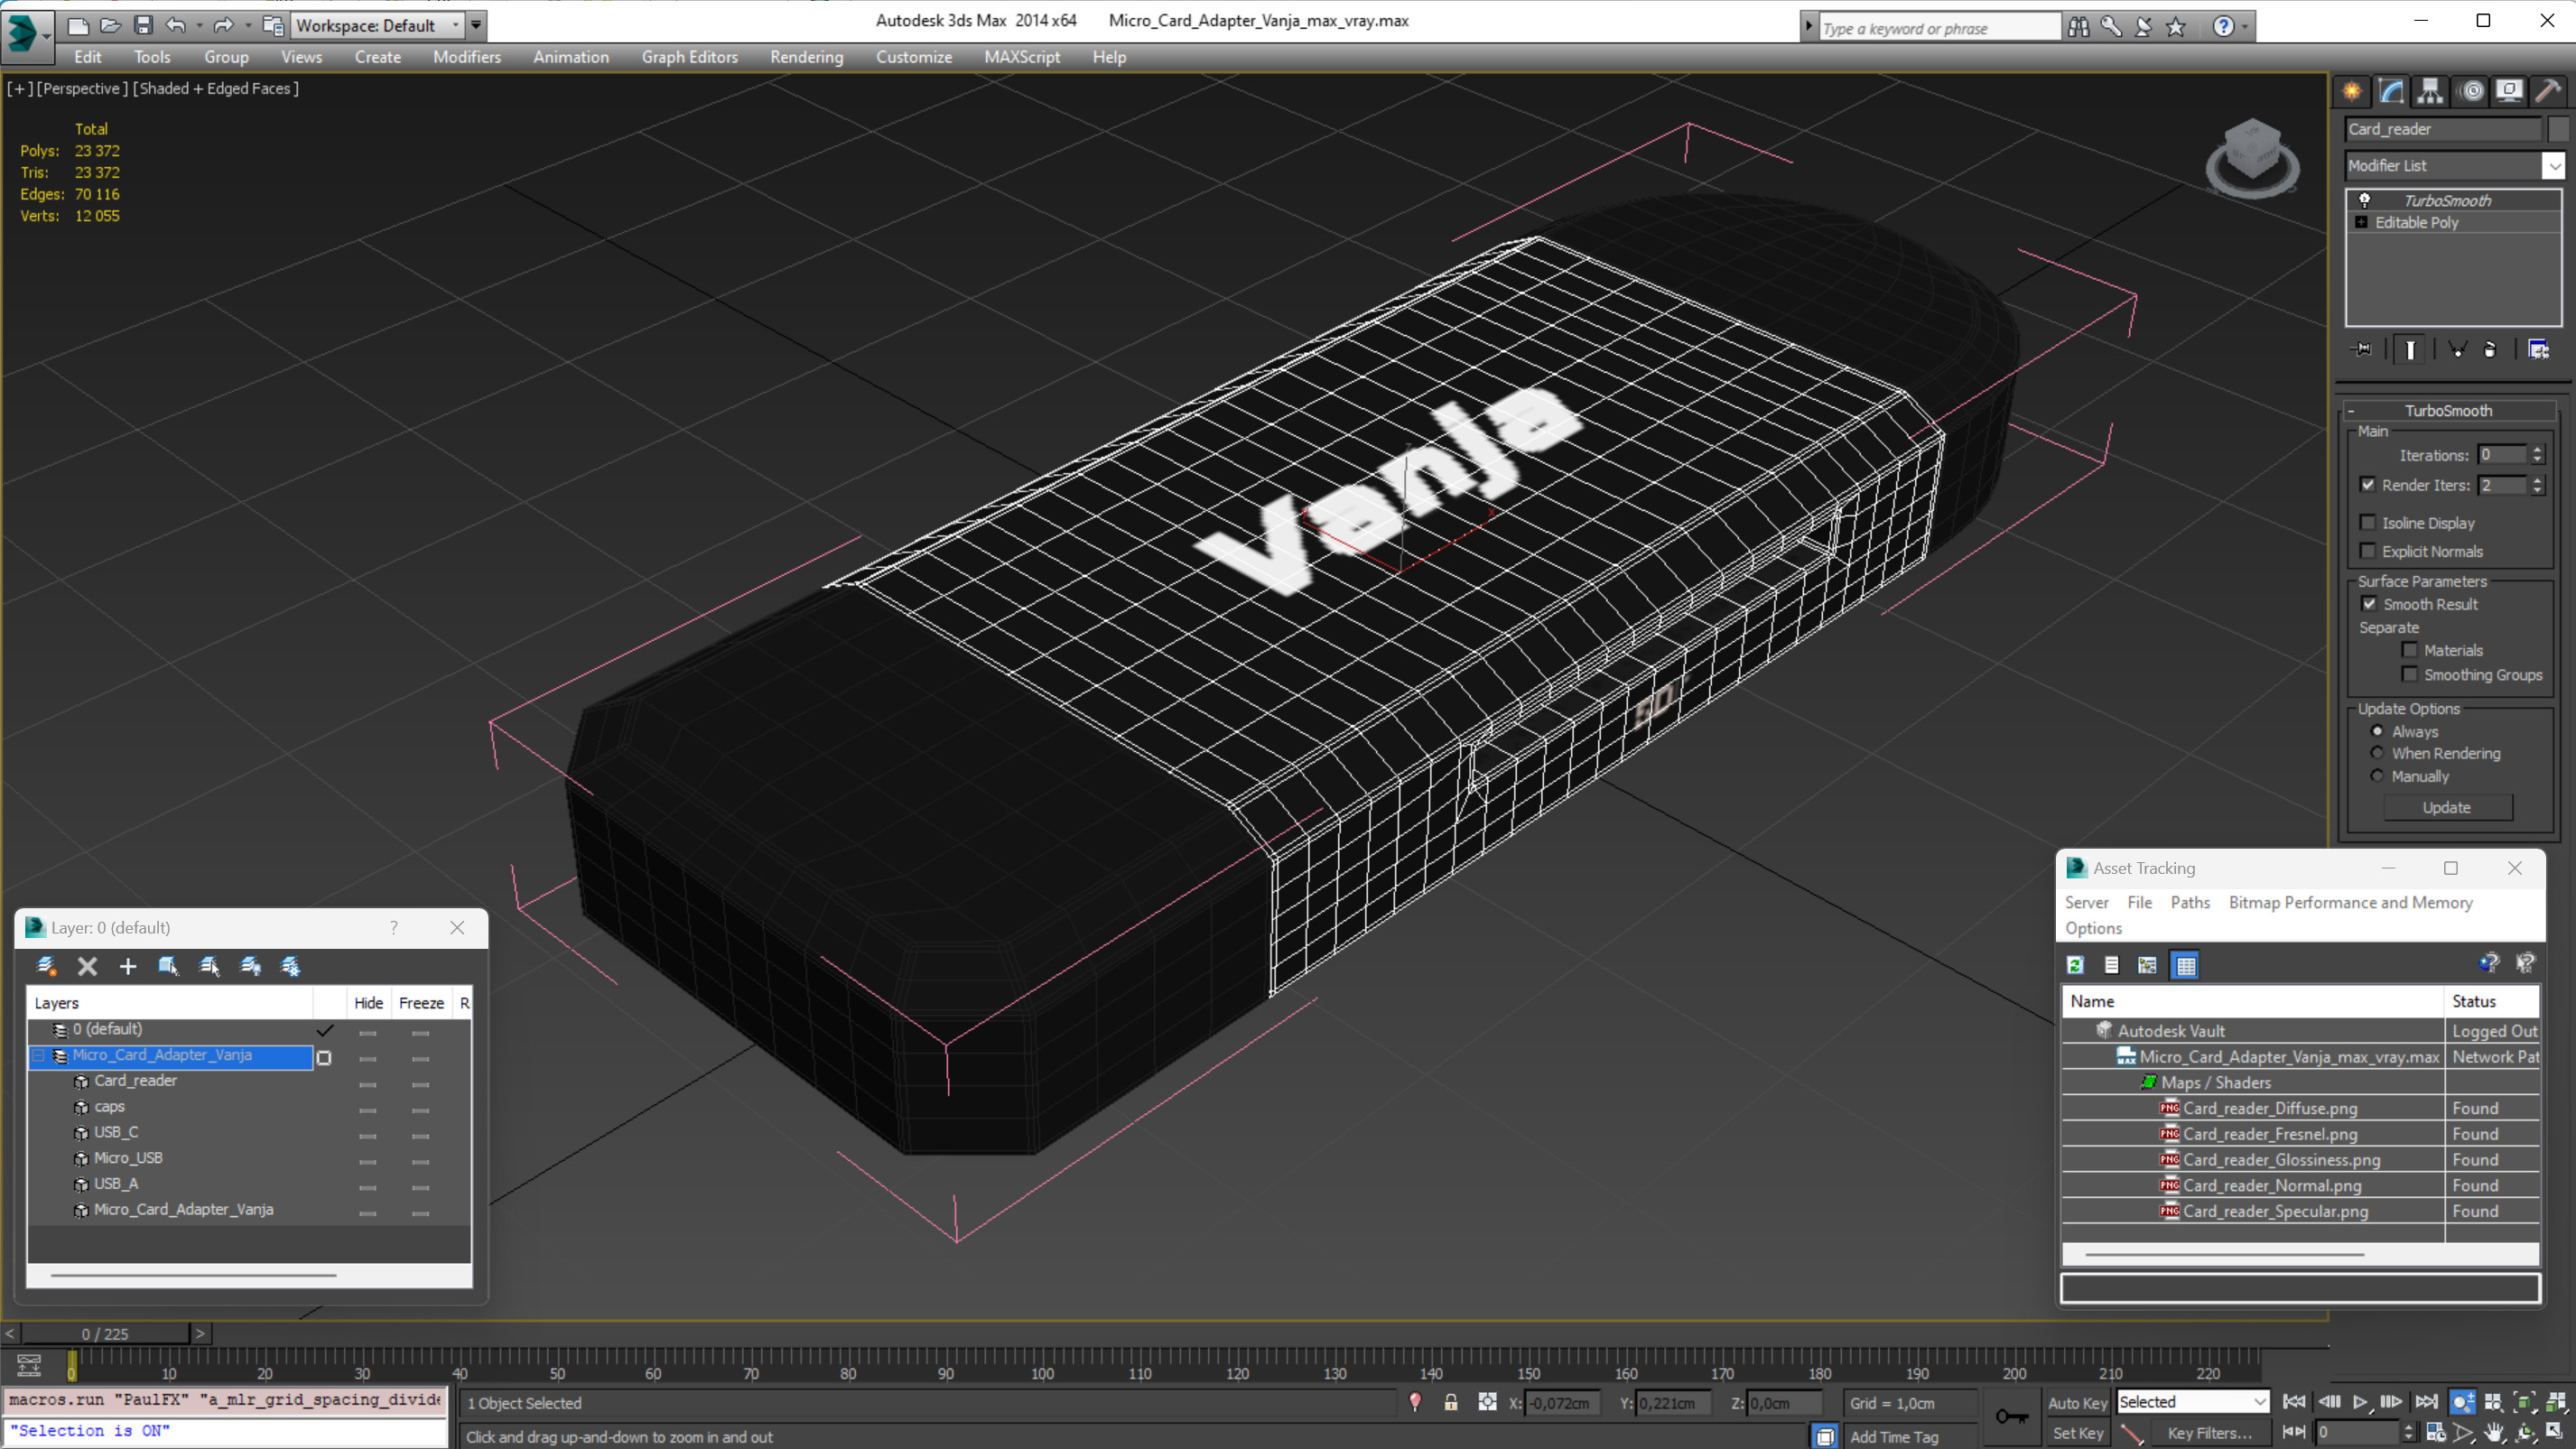This screenshot has height=1449, width=2576.
Task: Click Save File icon in quick access toolbar
Action: 143,25
